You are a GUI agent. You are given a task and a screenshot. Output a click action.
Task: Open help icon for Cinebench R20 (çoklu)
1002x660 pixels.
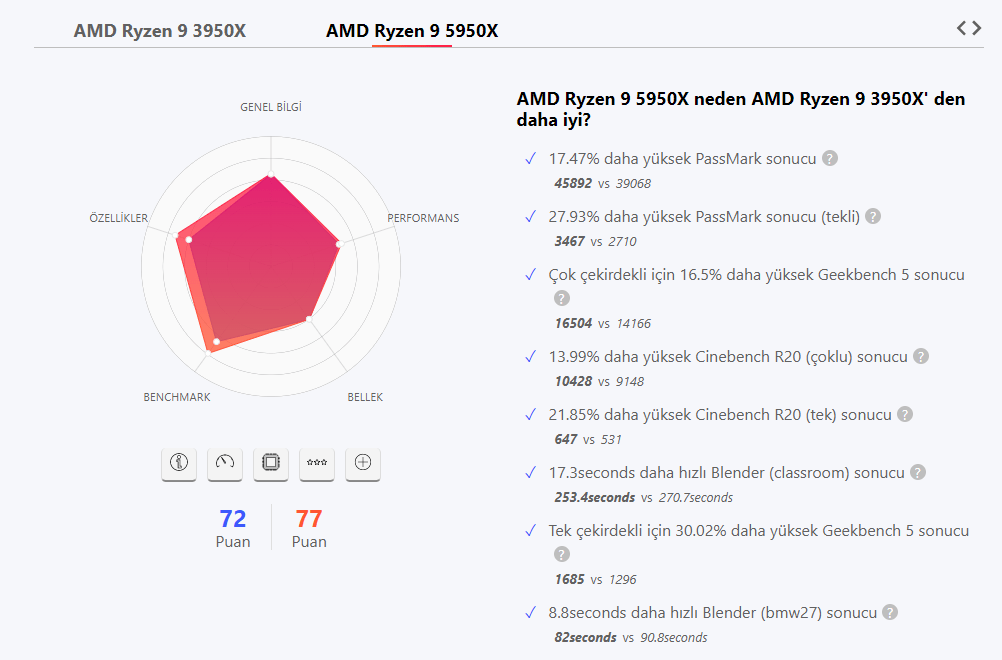(921, 357)
